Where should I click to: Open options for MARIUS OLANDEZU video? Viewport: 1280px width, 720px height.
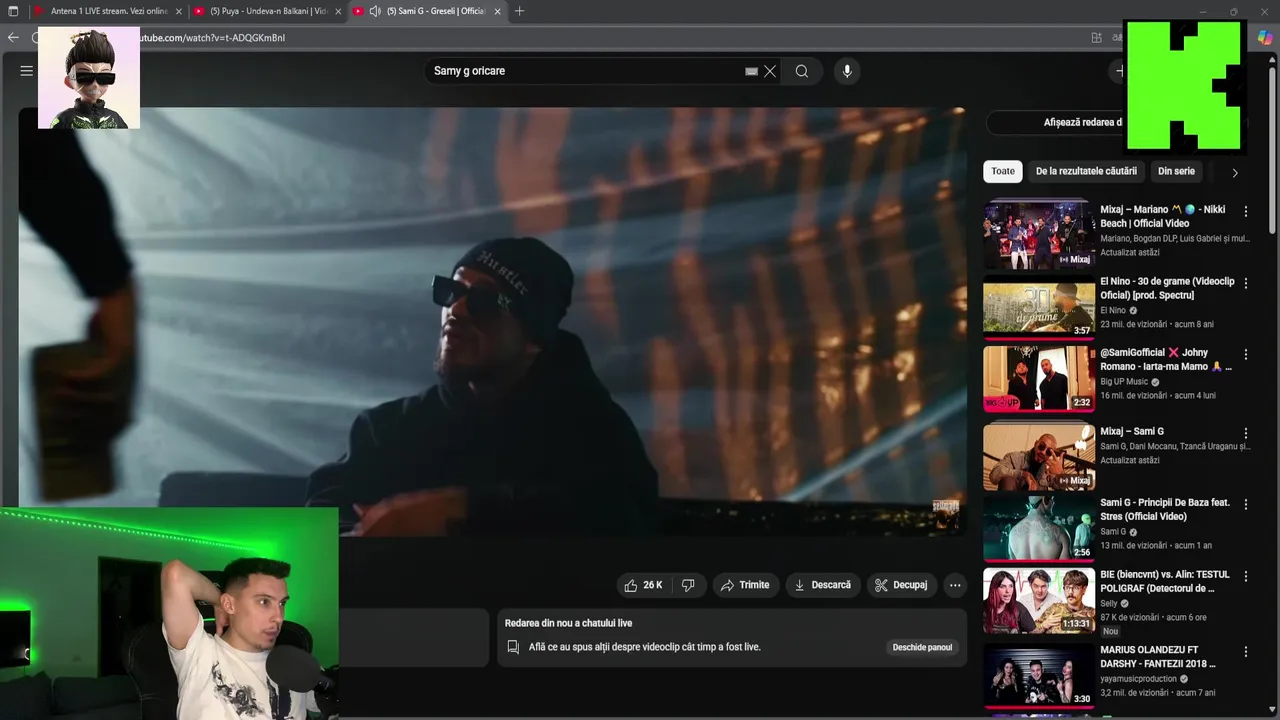coord(1246,651)
